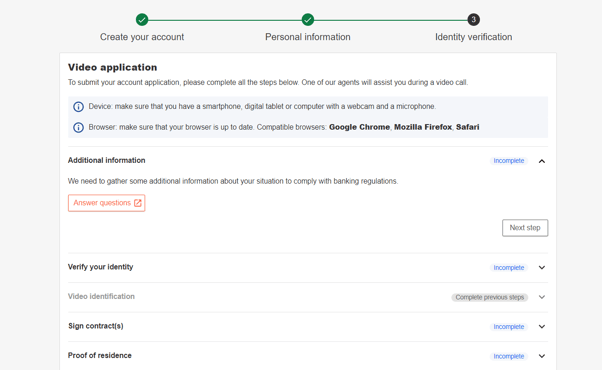Click the Personal information step label

(x=308, y=37)
